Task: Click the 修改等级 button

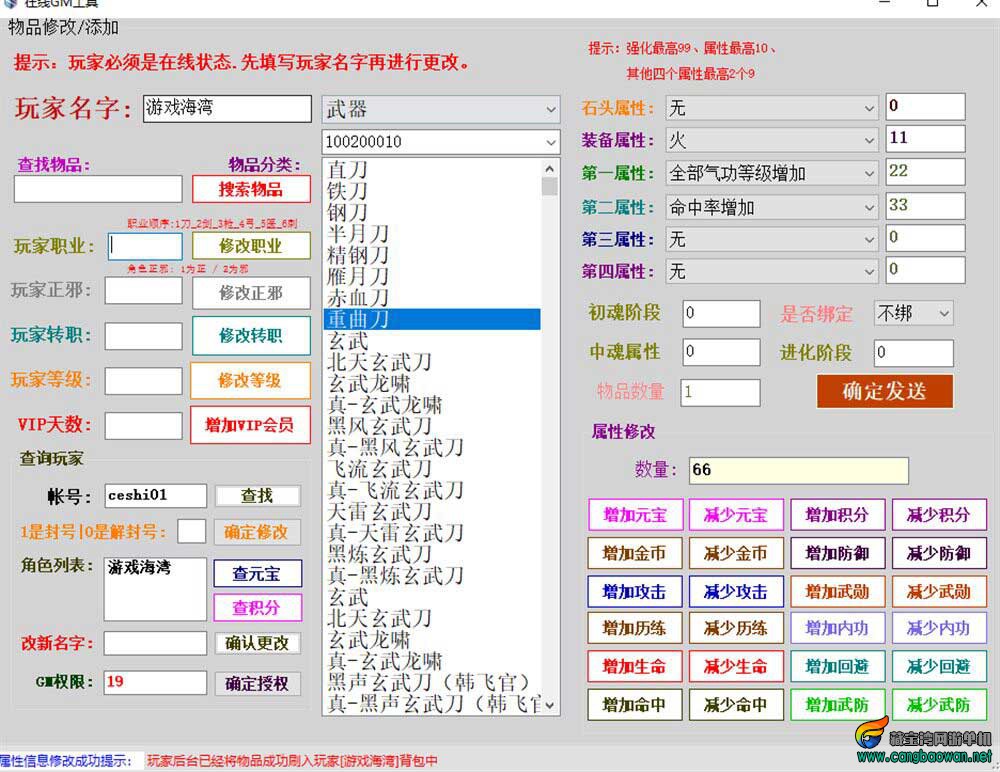Action: pyautogui.click(x=250, y=380)
